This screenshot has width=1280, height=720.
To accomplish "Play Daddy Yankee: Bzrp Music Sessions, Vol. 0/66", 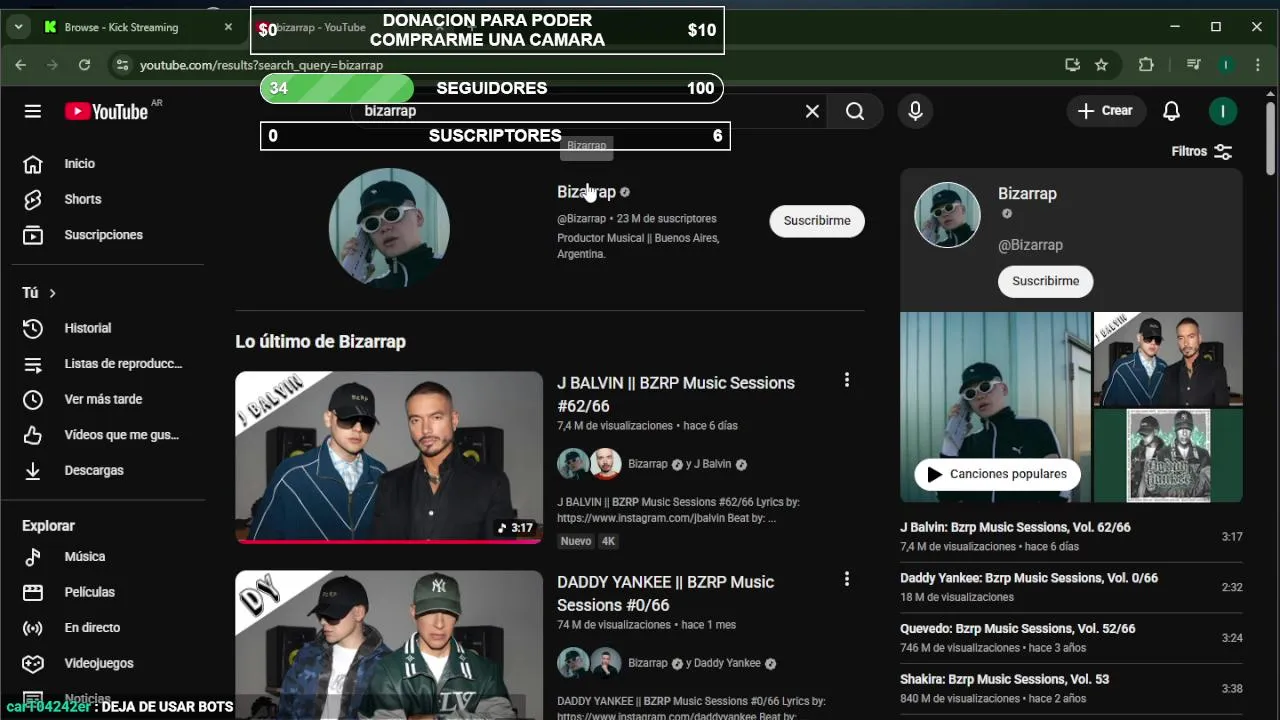I will tap(1071, 587).
